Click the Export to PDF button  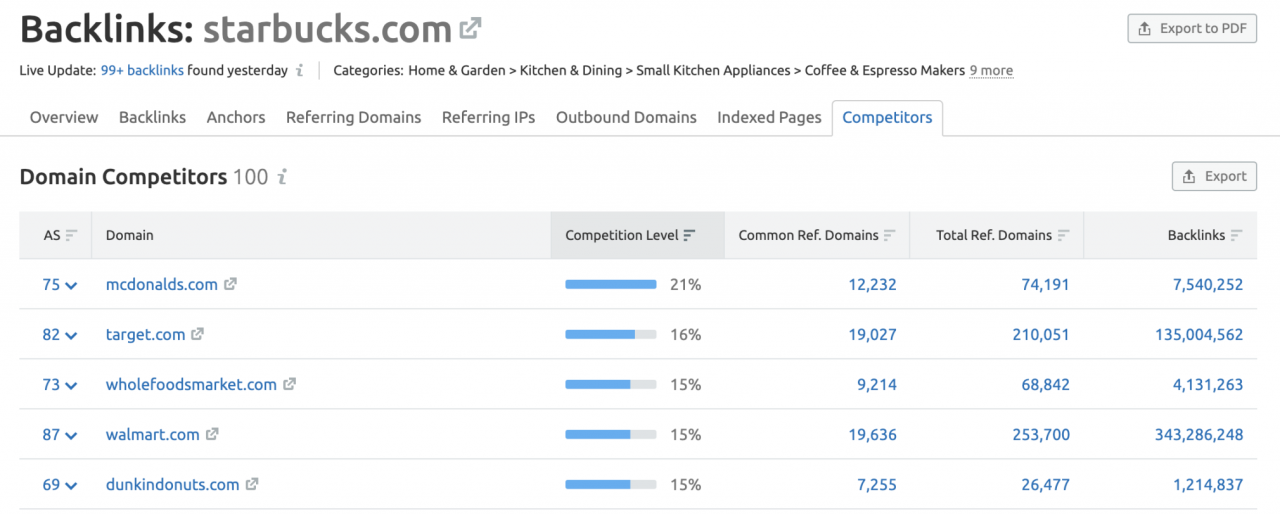[x=1192, y=29]
